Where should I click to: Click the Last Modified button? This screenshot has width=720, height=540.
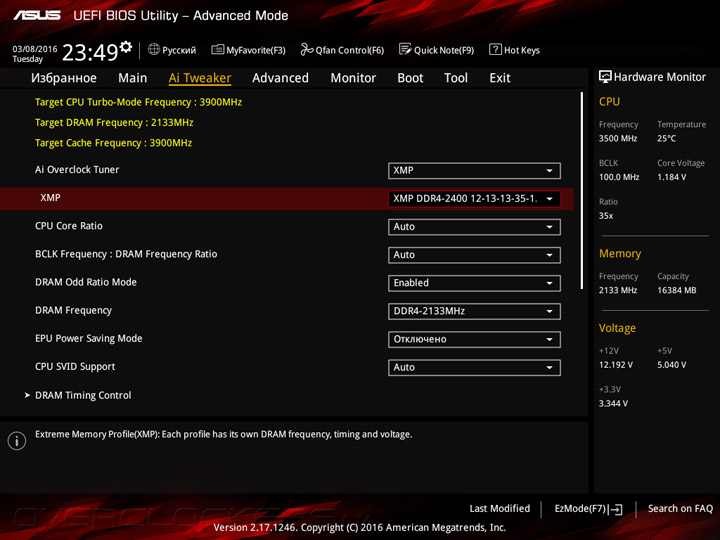500,508
